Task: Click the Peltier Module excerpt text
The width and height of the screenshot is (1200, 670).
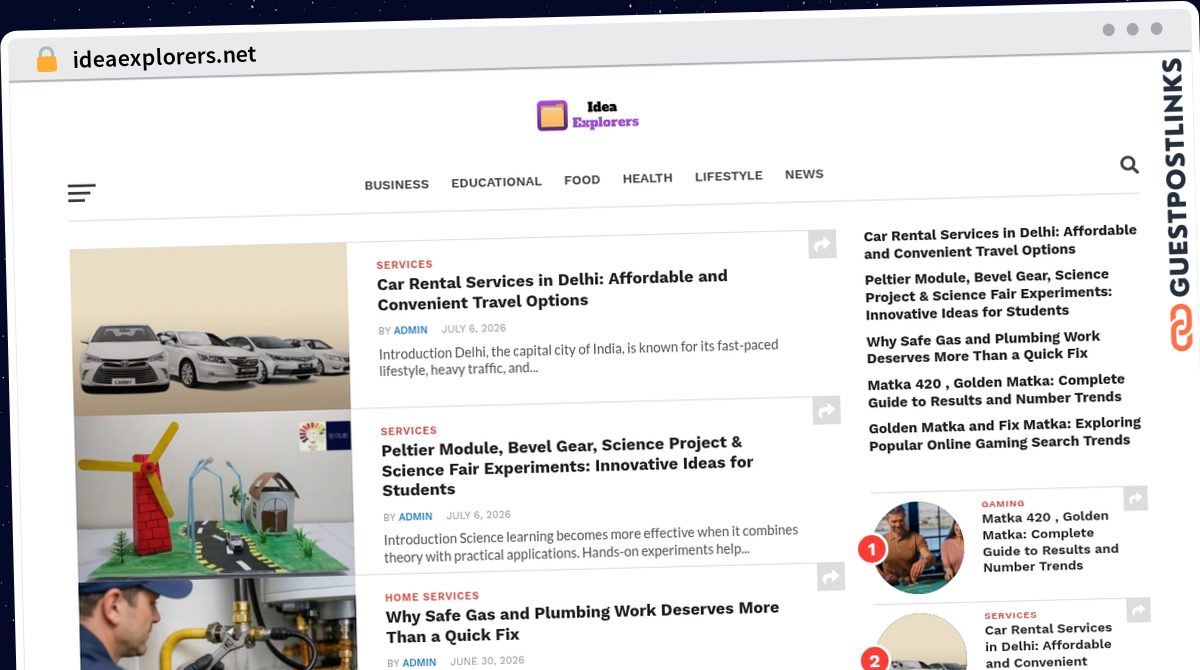Action: 591,541
